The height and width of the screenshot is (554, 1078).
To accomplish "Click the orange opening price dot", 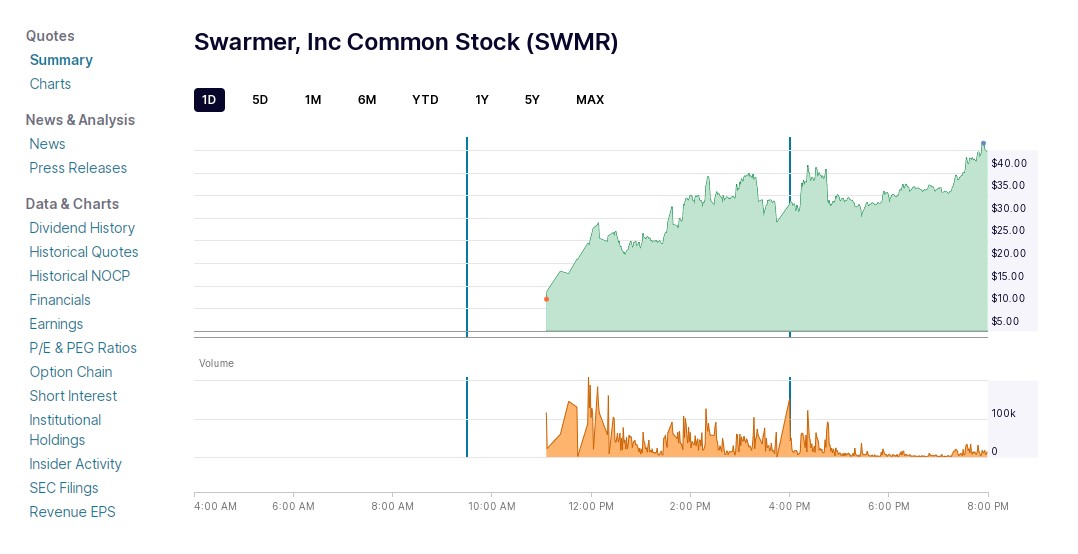I will [x=546, y=299].
